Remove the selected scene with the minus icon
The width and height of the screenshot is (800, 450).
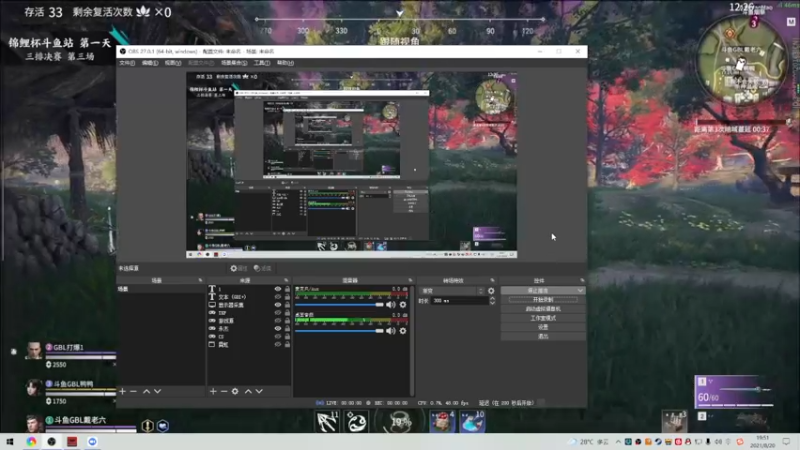coord(134,391)
